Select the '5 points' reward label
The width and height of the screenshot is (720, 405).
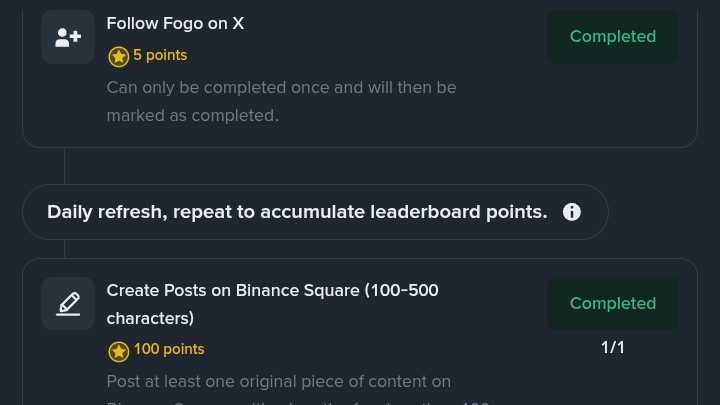[x=160, y=55]
